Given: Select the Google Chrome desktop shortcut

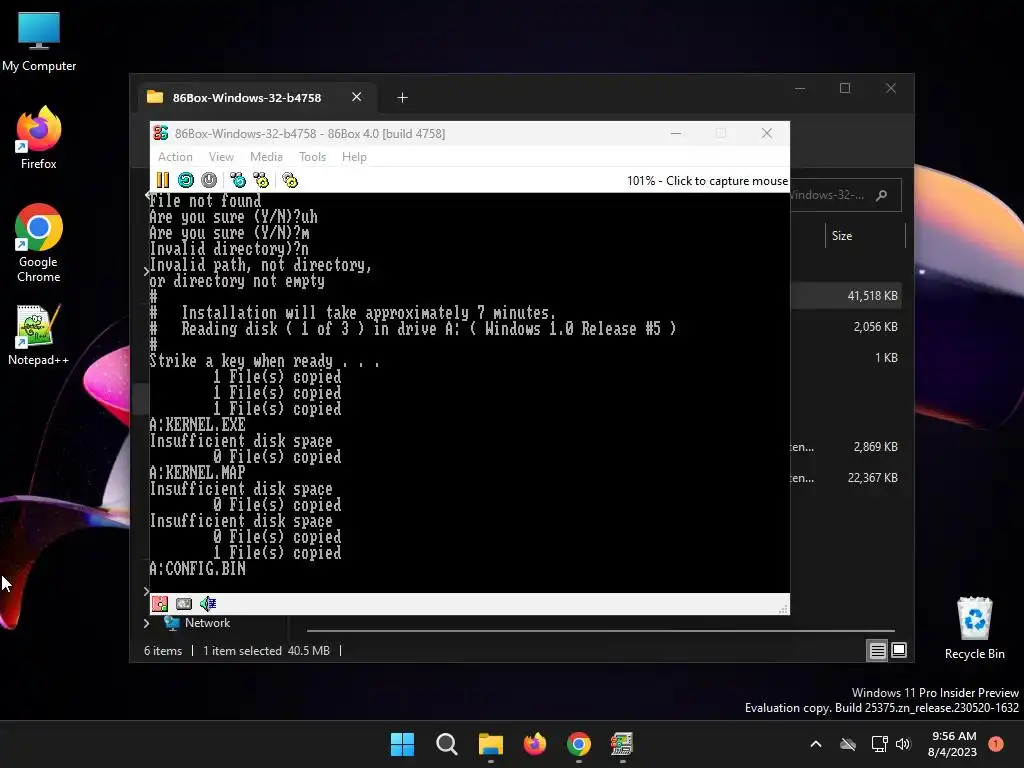Looking at the screenshot, I should click(39, 243).
